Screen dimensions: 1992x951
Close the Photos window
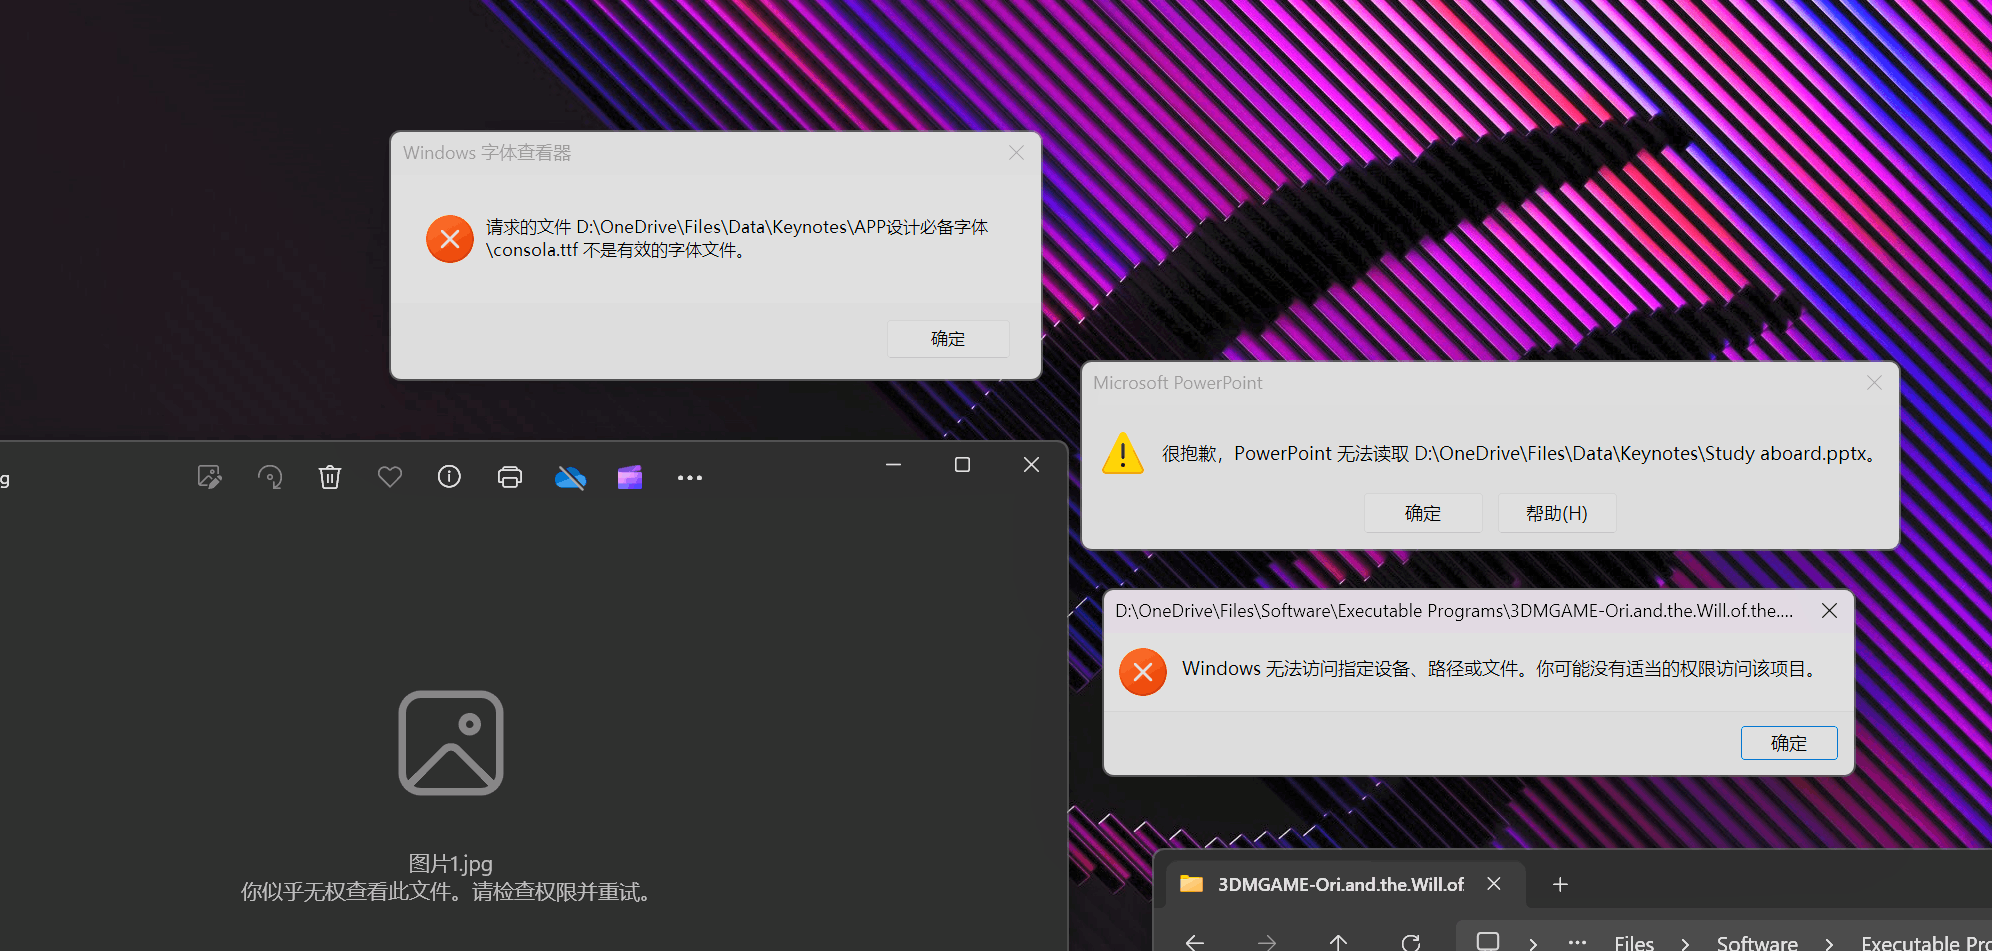1032,465
